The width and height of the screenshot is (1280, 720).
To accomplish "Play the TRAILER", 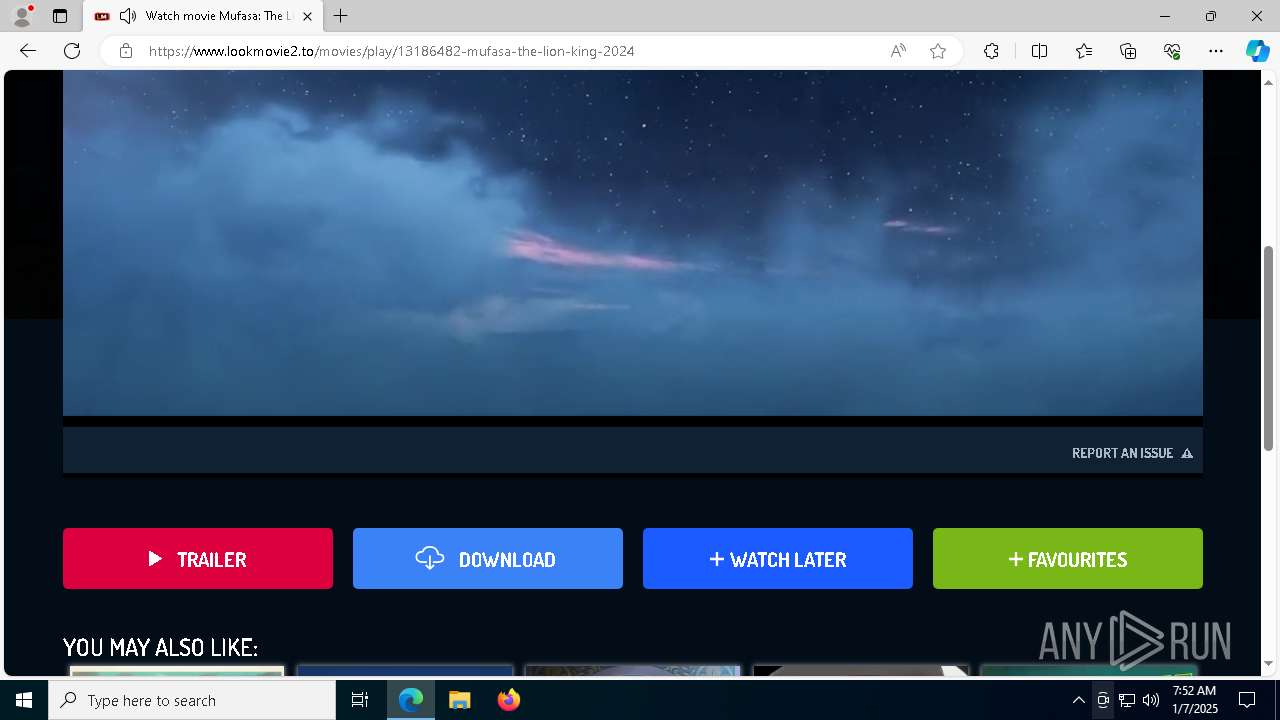I will 198,559.
